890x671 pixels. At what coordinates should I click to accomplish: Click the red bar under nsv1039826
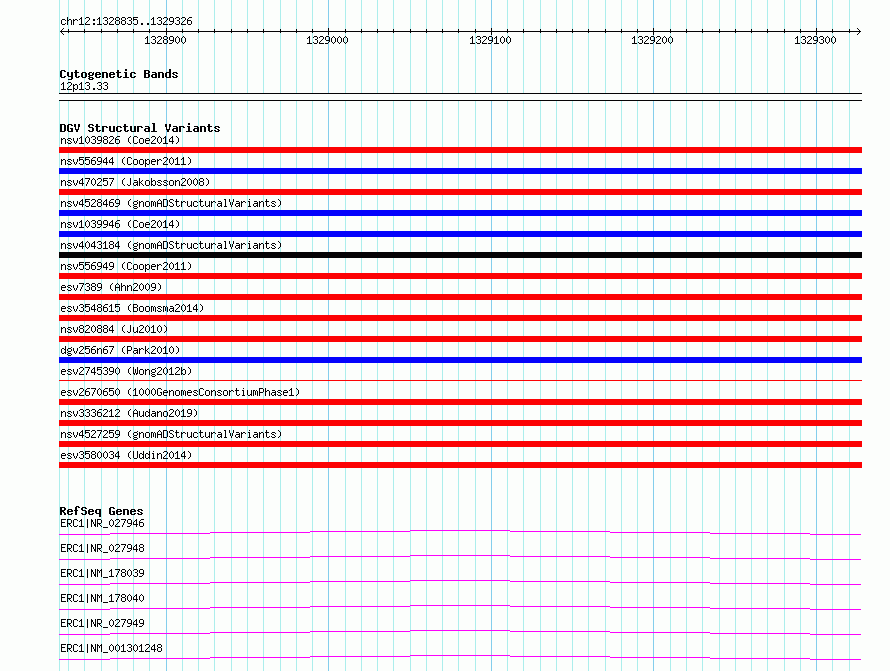tap(460, 150)
